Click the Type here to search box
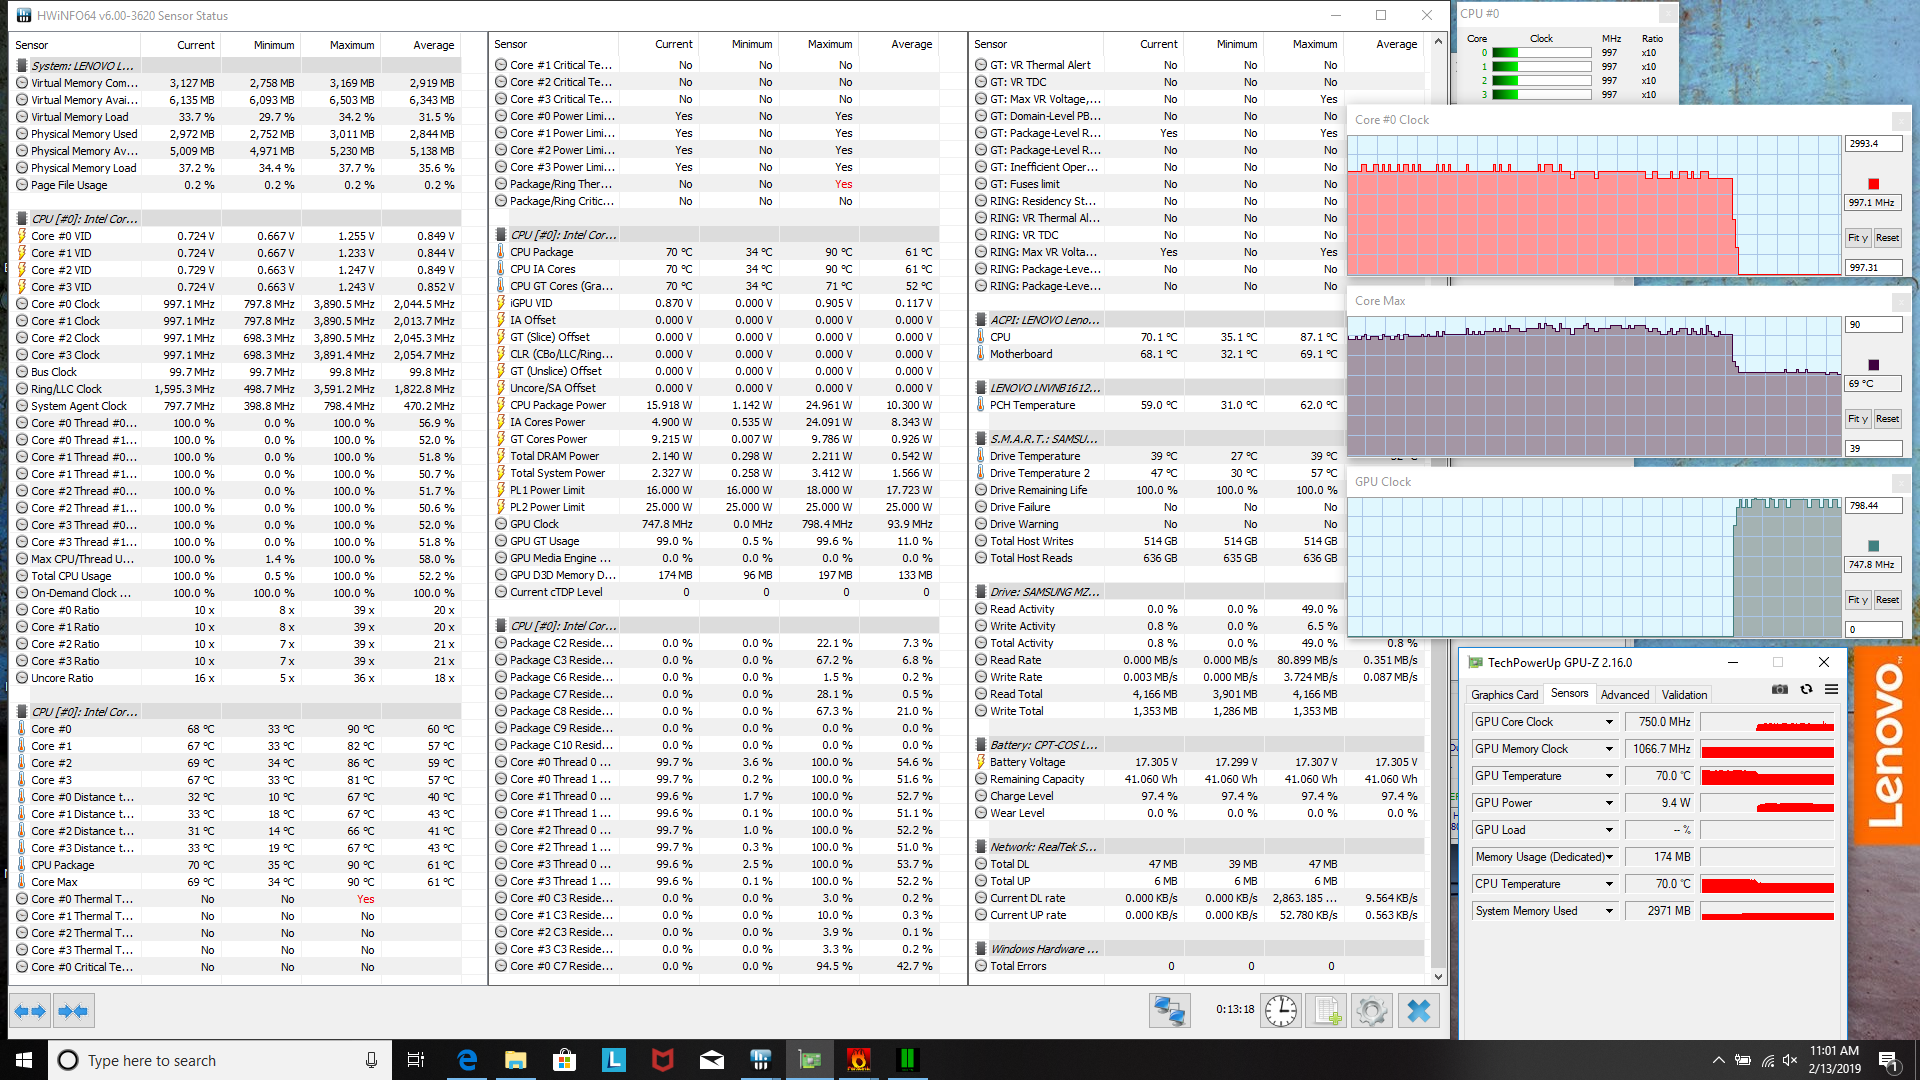The height and width of the screenshot is (1080, 1920). (x=218, y=1060)
